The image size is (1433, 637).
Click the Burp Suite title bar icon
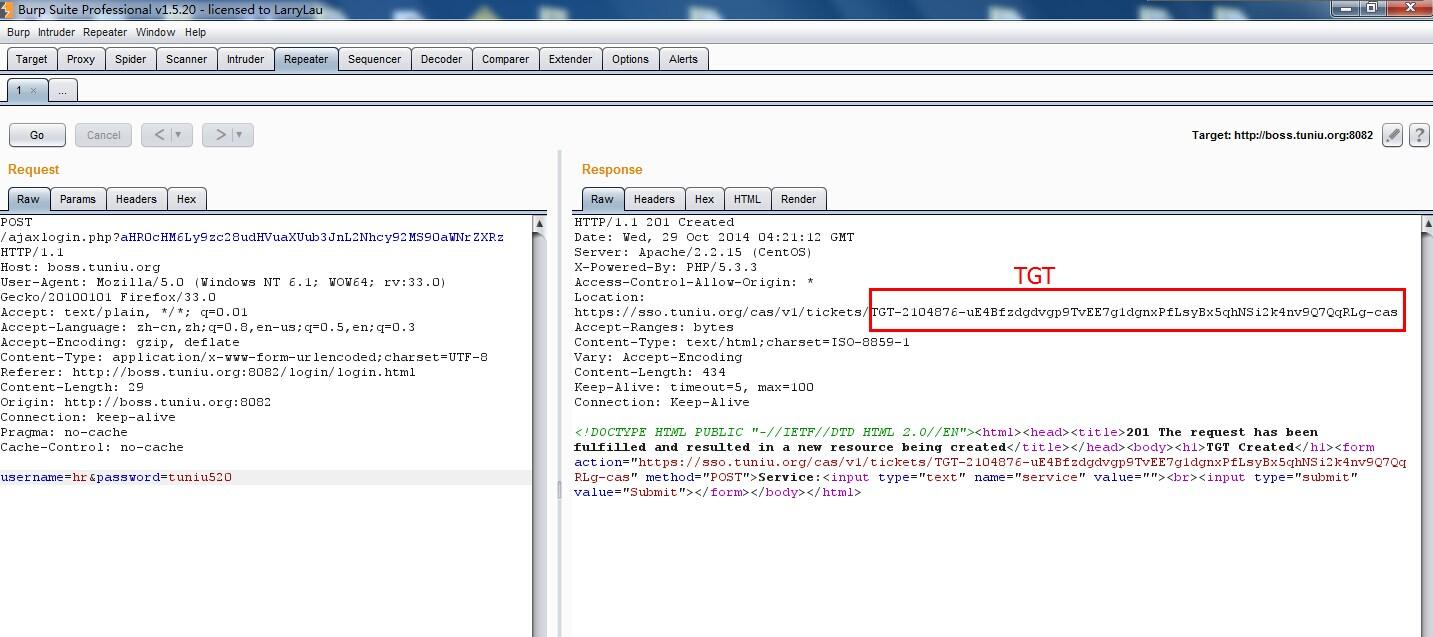click(x=8, y=8)
